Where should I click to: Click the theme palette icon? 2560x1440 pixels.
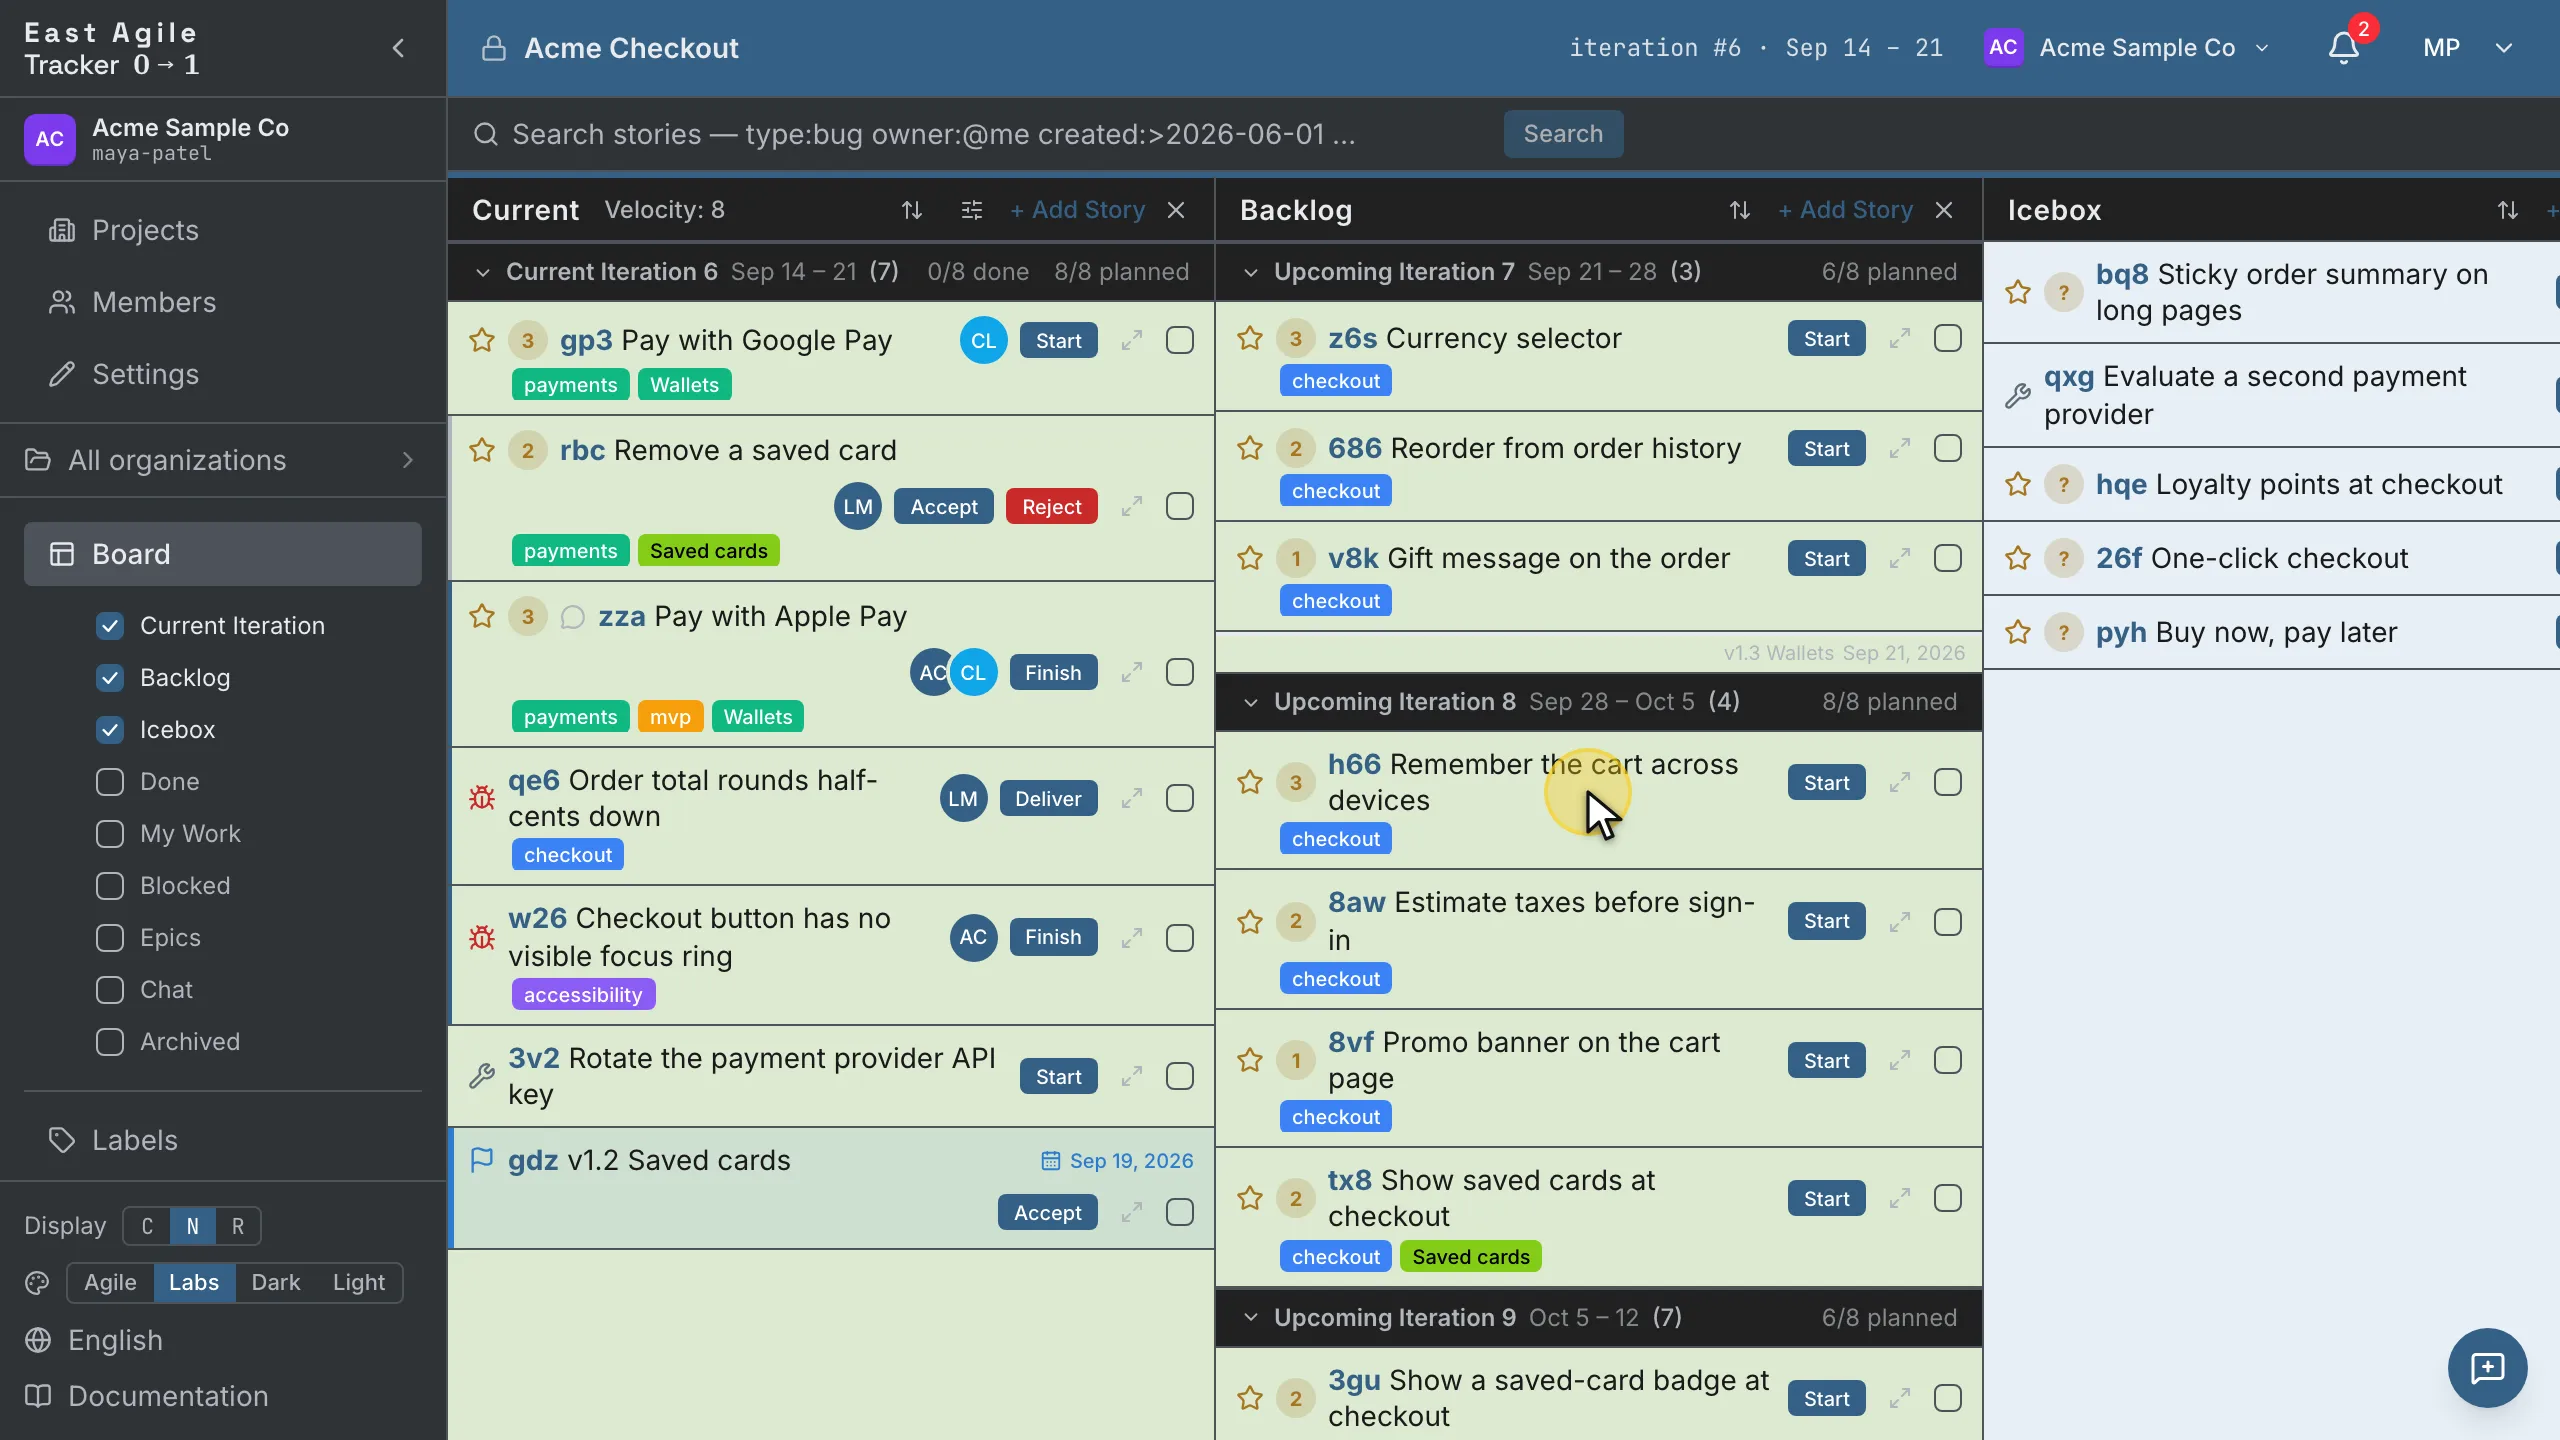38,1283
